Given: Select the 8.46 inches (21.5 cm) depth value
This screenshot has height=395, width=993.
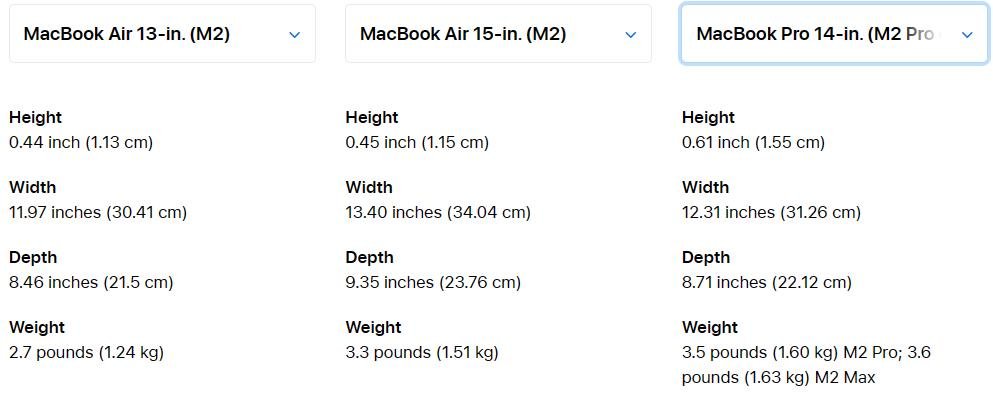Looking at the screenshot, I should (x=91, y=282).
